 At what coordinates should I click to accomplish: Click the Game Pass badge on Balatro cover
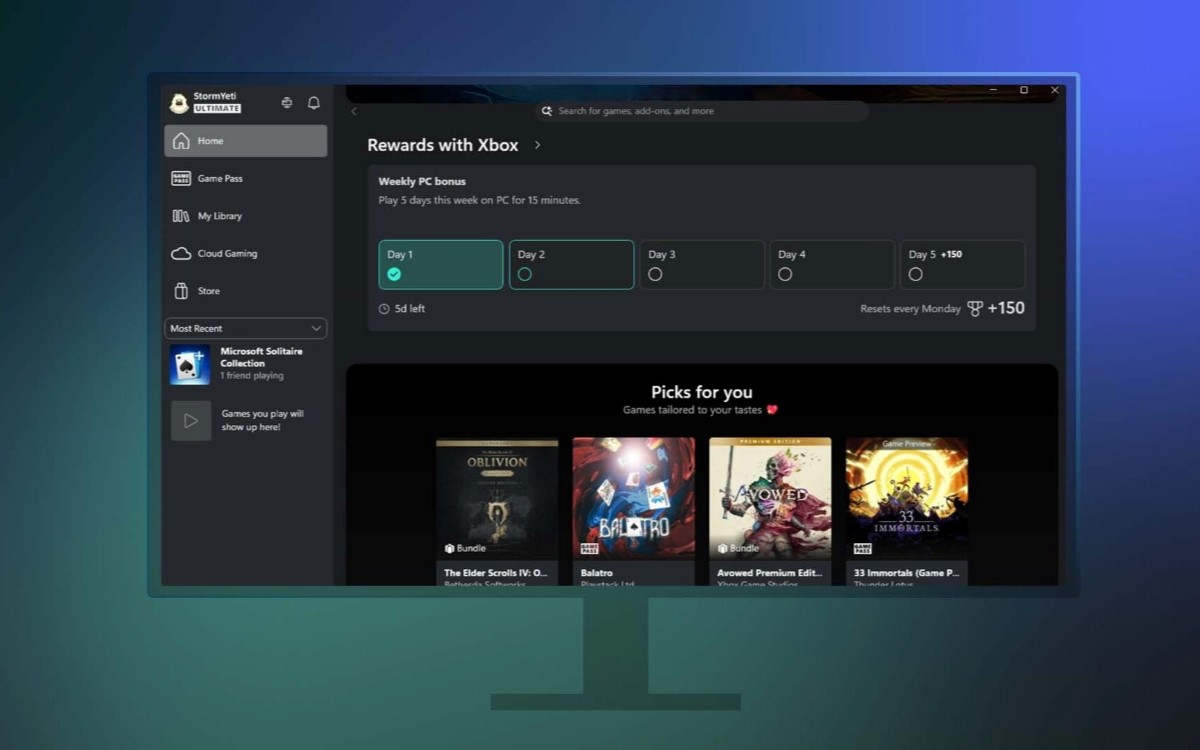589,549
